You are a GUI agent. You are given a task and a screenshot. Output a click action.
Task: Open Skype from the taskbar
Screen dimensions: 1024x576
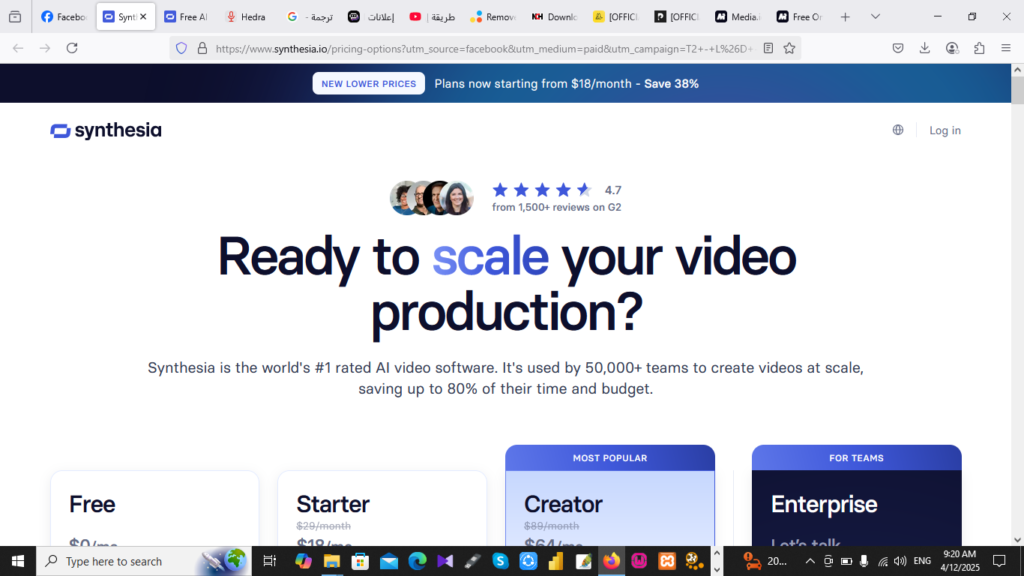500,561
